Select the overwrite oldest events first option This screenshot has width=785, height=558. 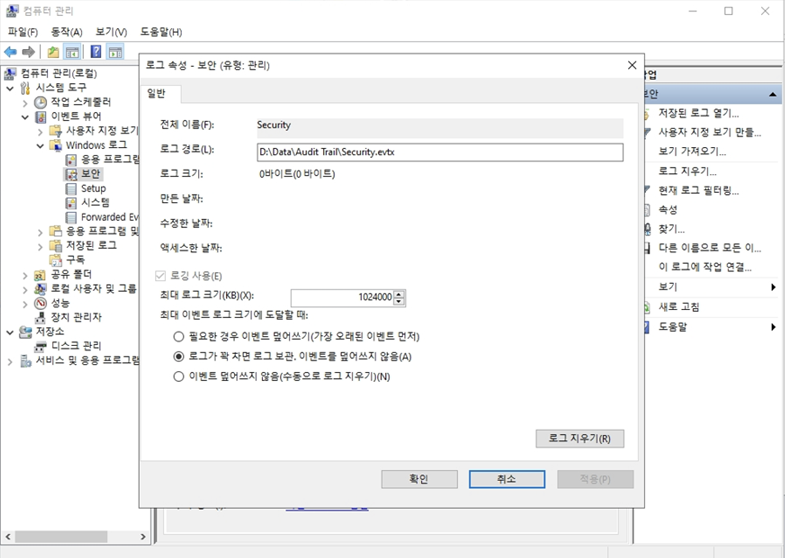(178, 336)
